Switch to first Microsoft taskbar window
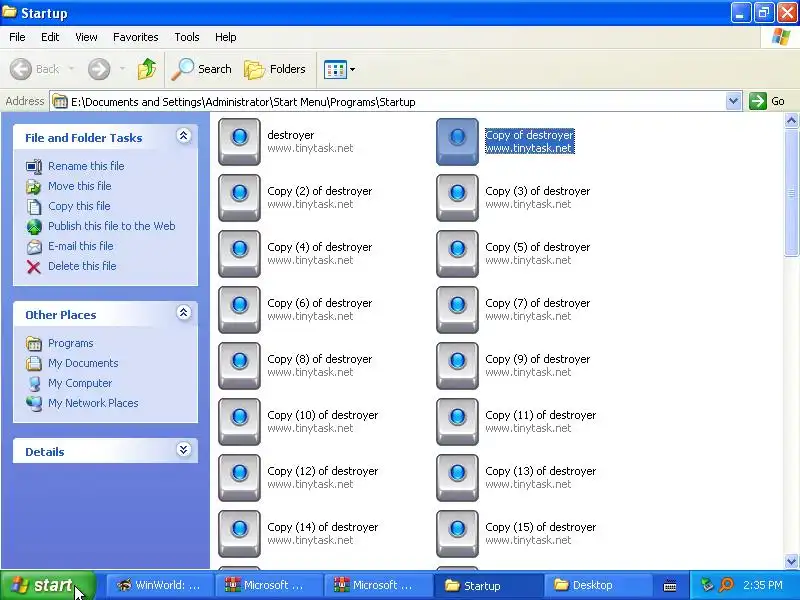The image size is (800, 600). [x=268, y=585]
